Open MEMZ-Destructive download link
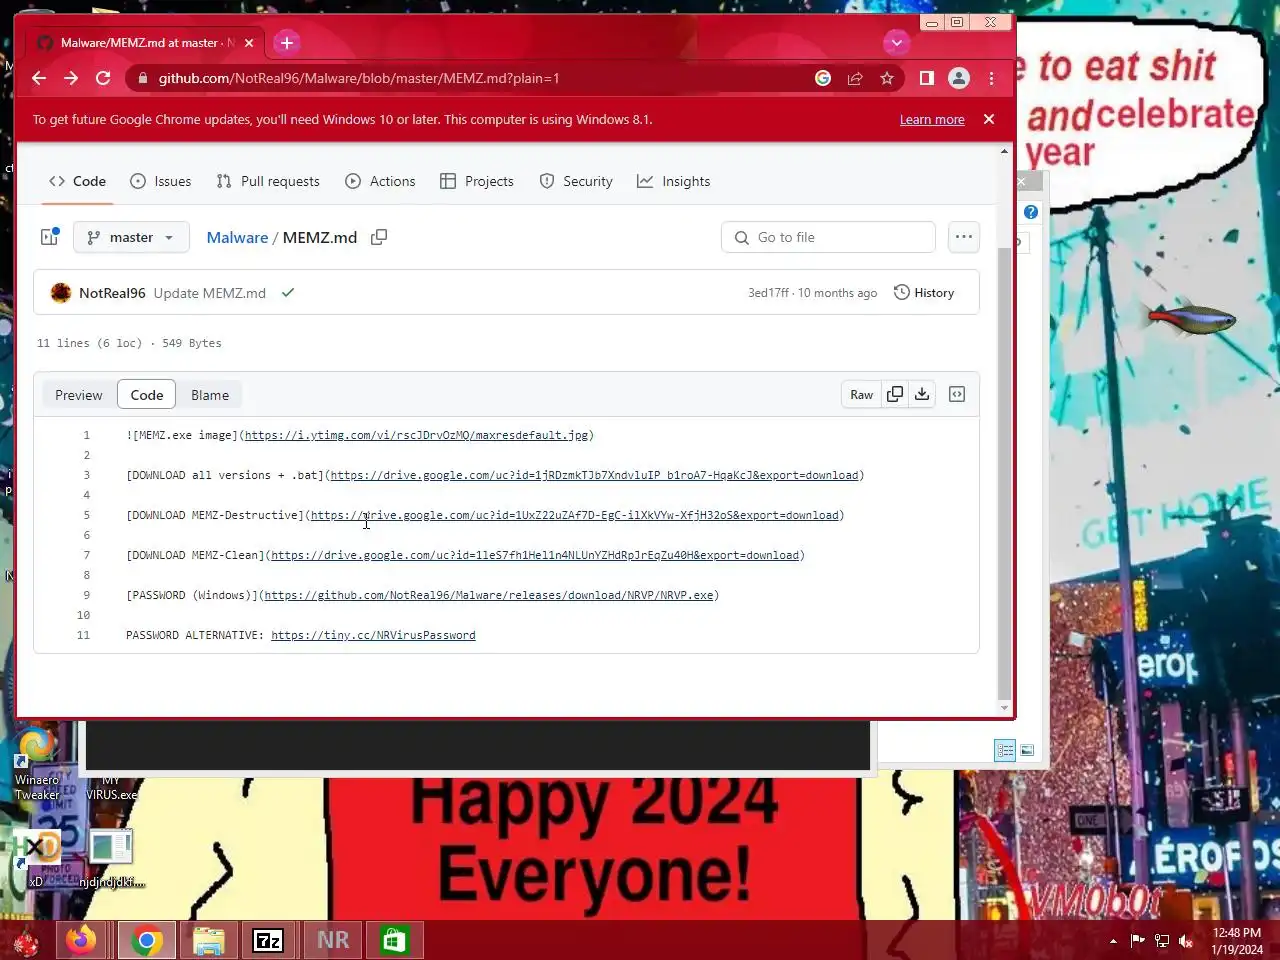Screen dimensions: 1280x960 click(574, 515)
